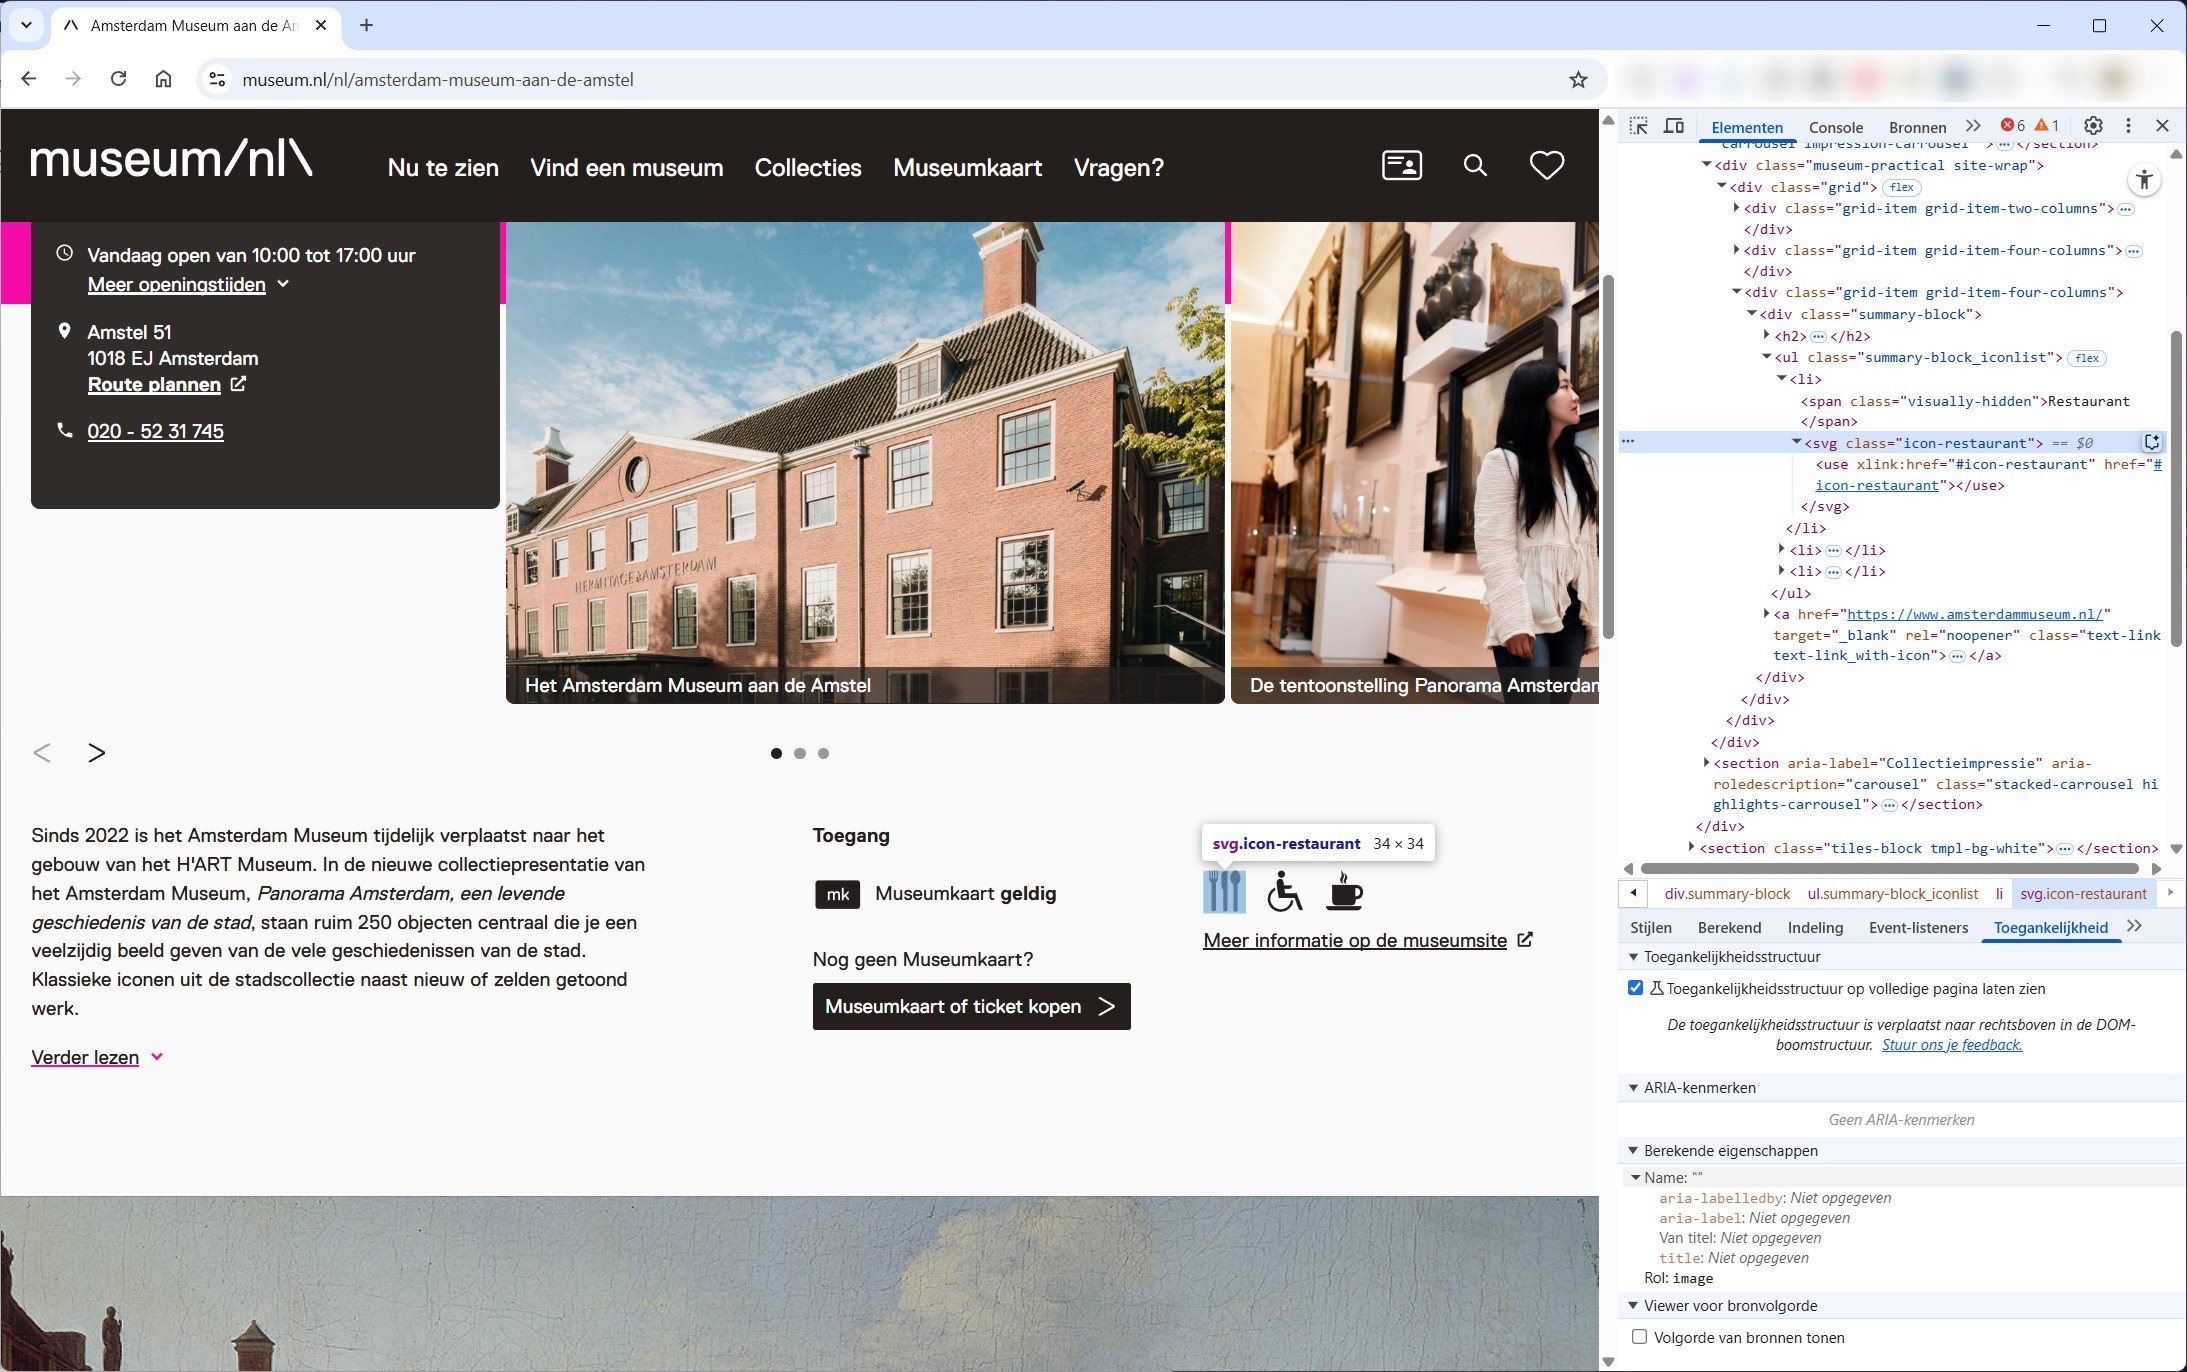Bookmark the page with the star icon
Screen dimensions: 2187x1372
click(x=1578, y=80)
